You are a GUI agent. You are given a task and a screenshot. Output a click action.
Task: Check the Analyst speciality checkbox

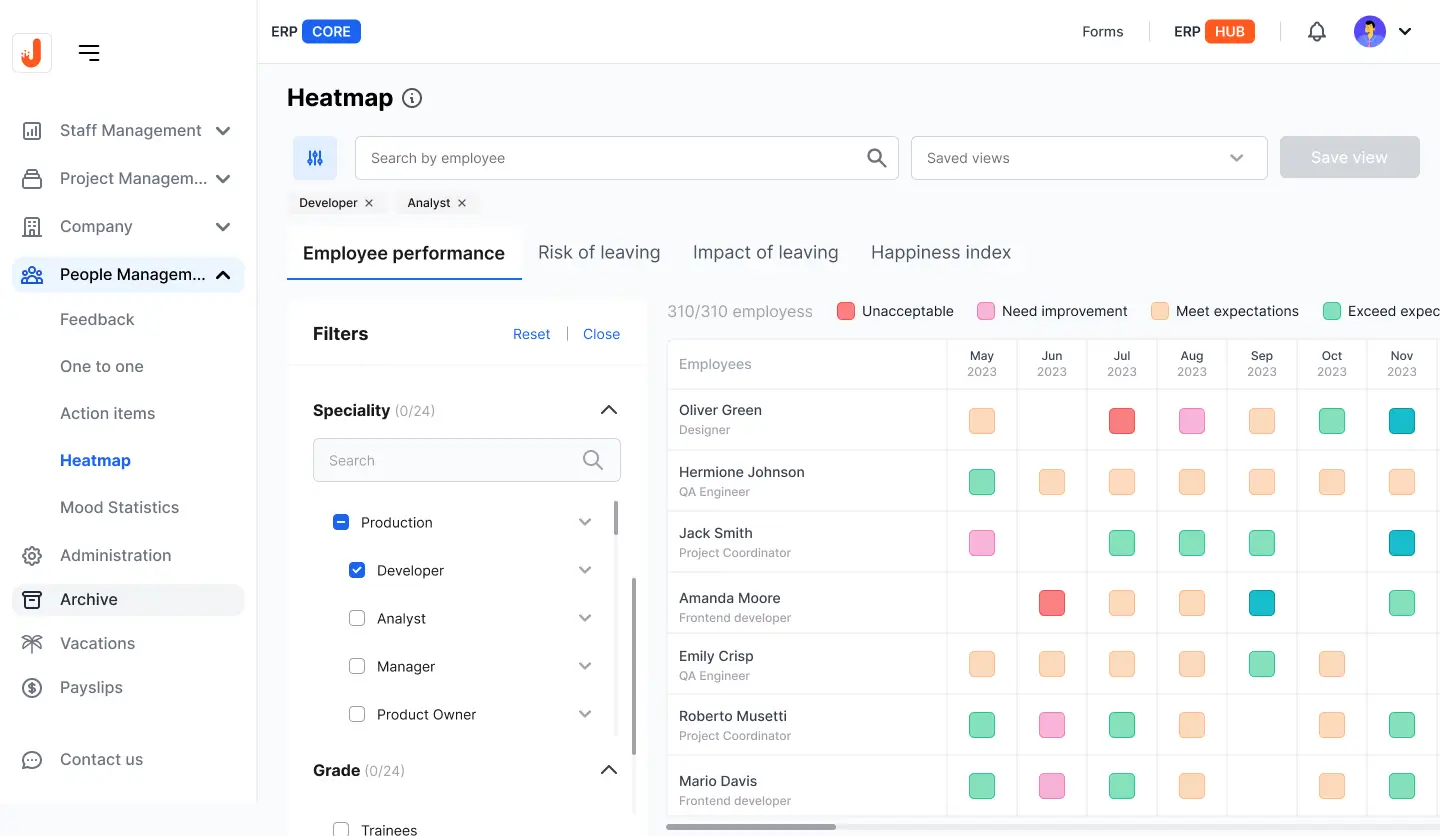click(x=357, y=617)
